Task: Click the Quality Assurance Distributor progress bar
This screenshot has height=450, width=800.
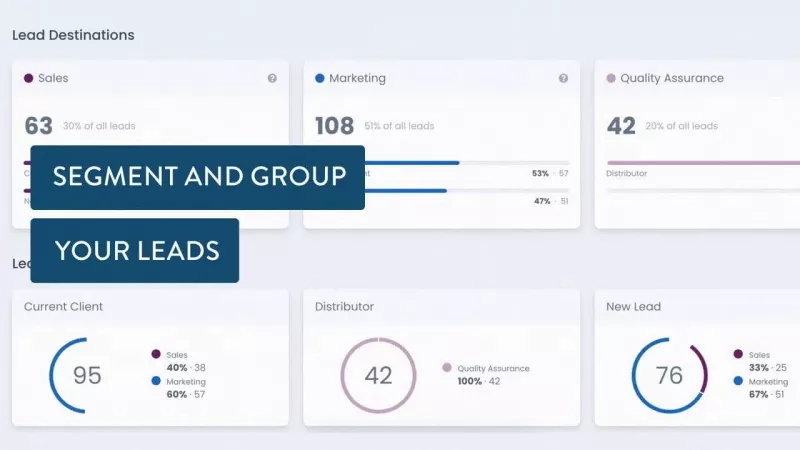Action: [703, 163]
